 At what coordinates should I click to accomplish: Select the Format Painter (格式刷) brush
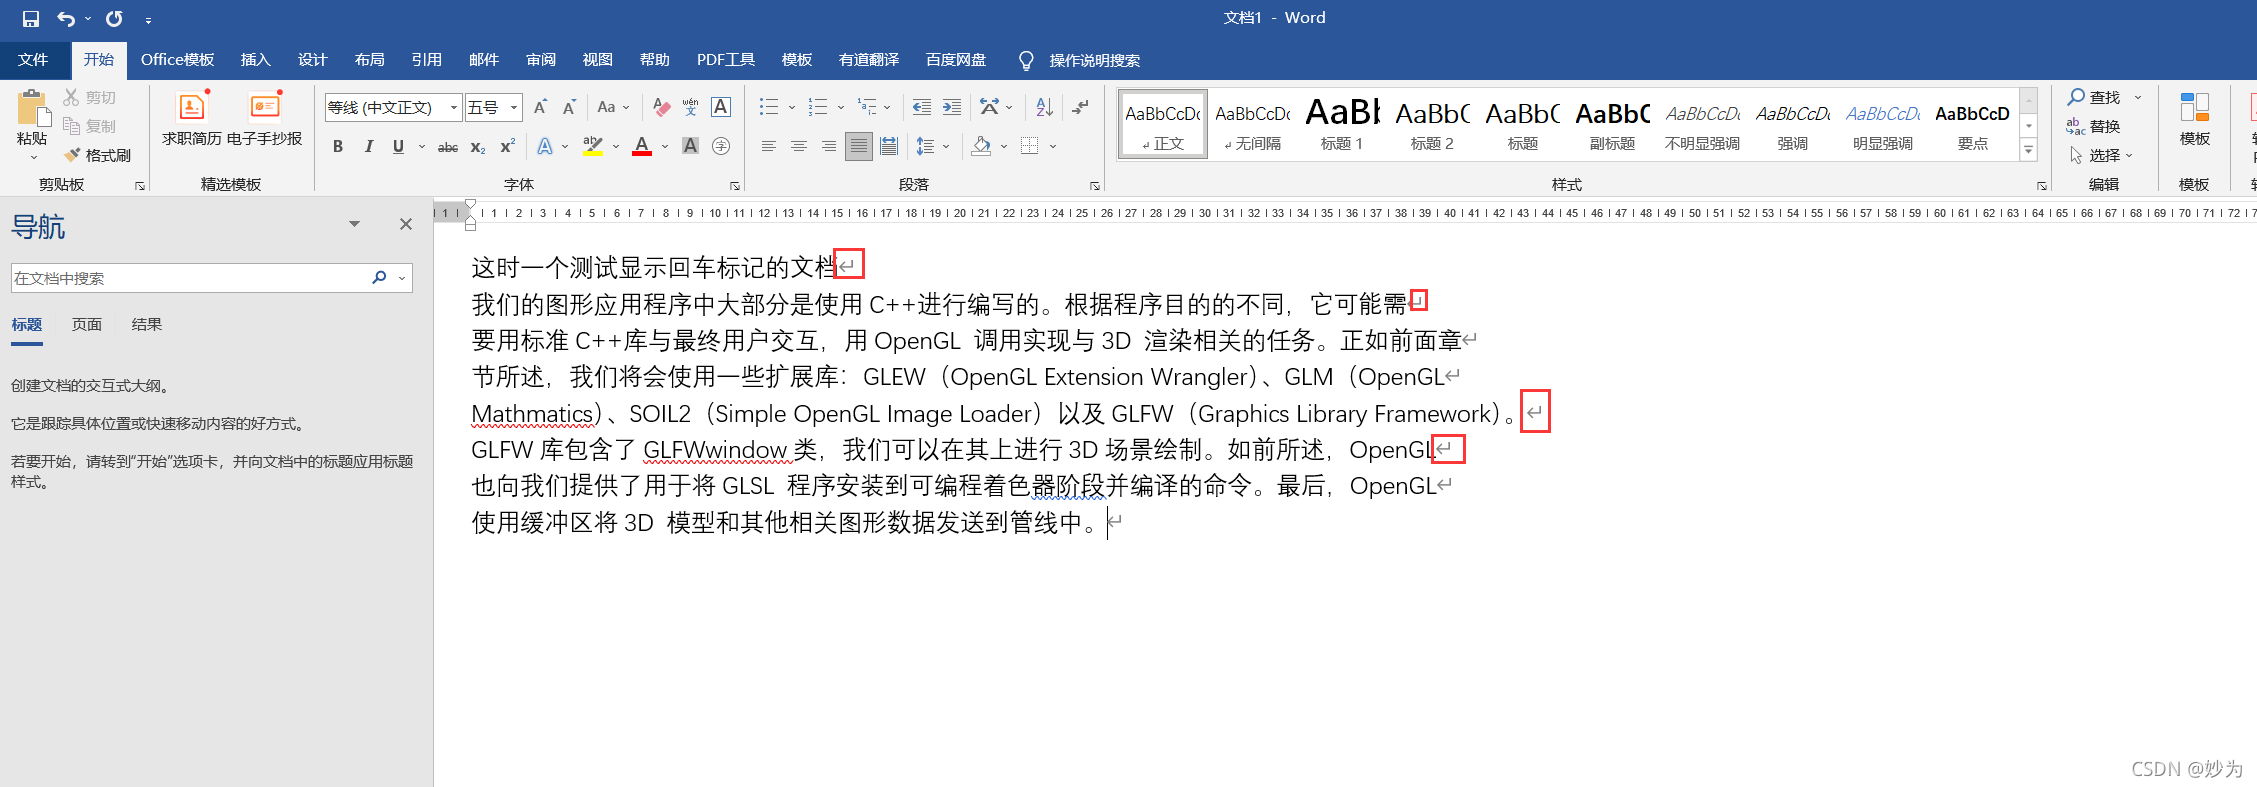(98, 155)
